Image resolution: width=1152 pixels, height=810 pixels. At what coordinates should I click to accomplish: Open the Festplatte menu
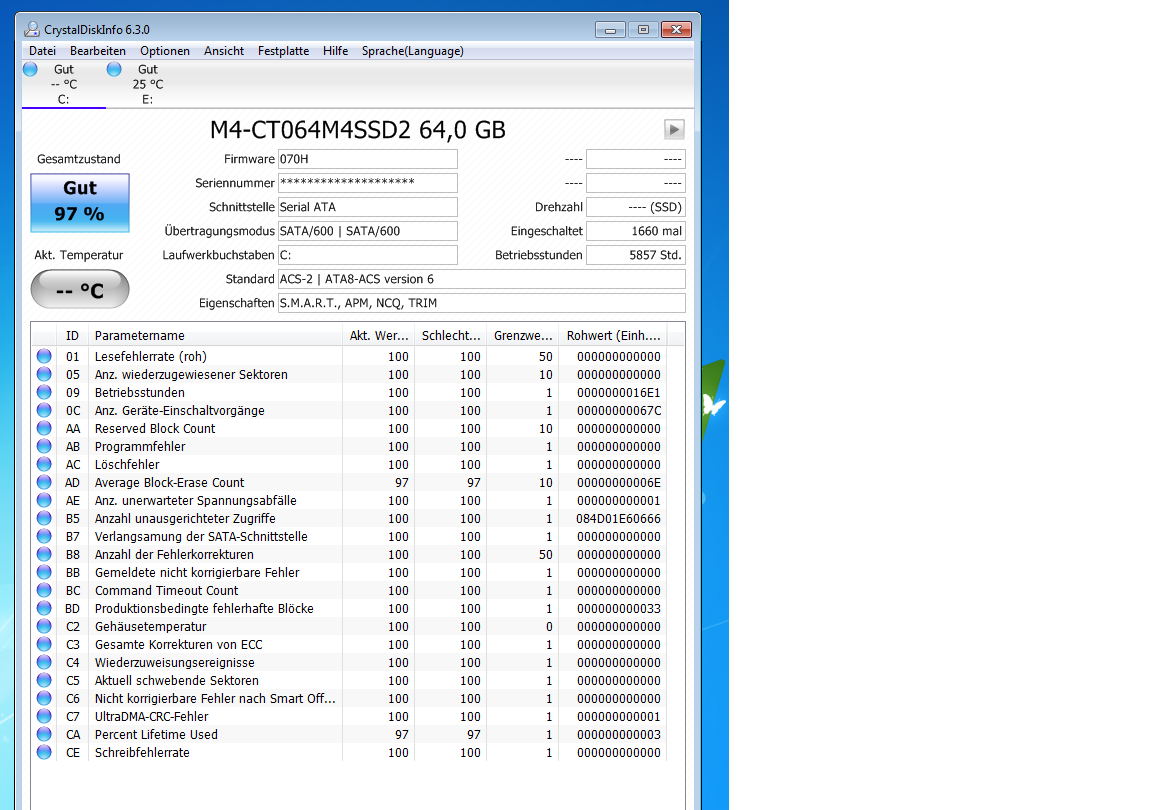pos(283,51)
